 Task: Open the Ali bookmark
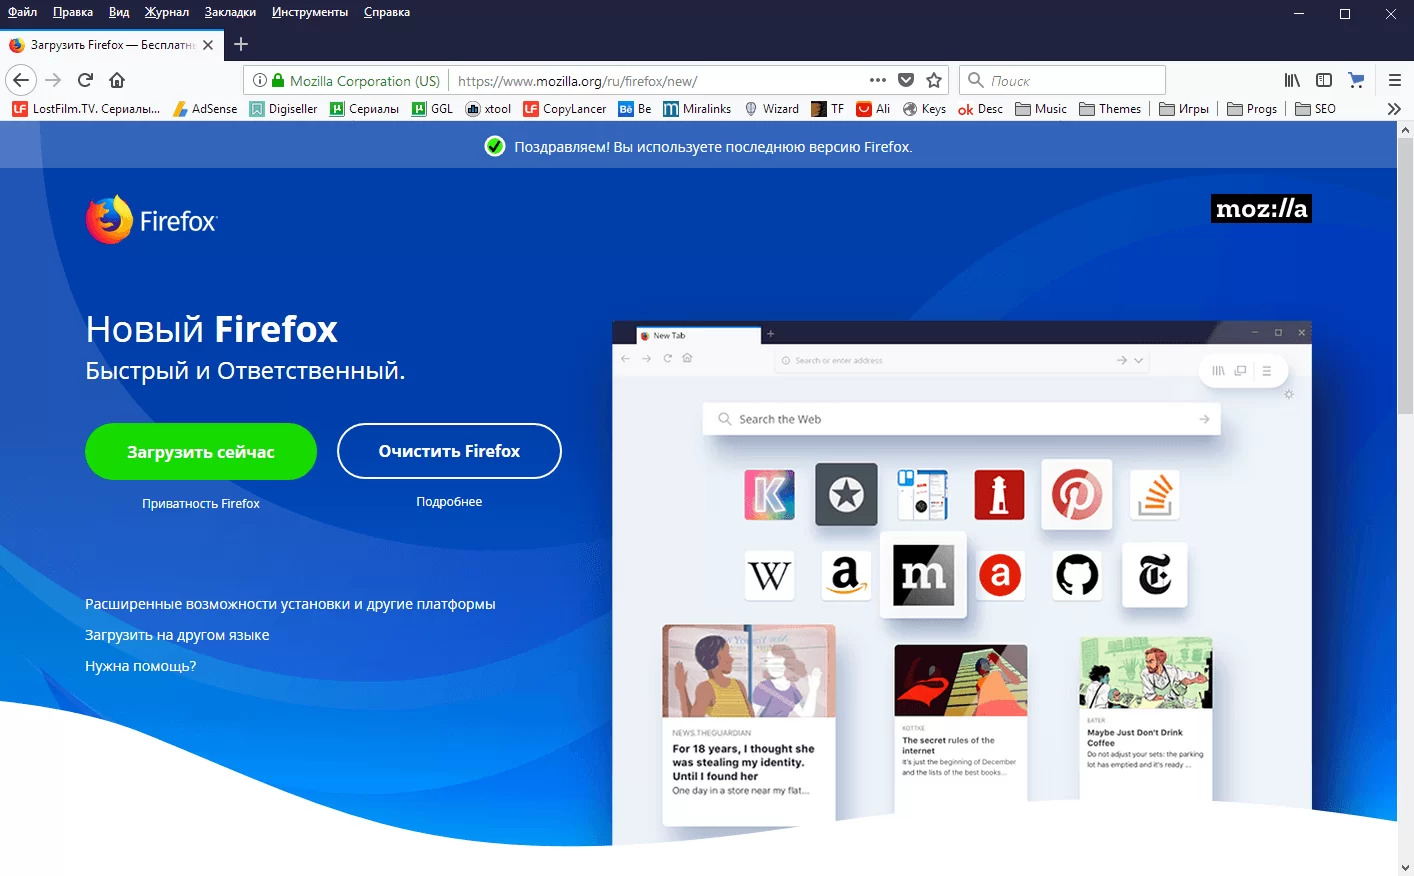[x=874, y=109]
